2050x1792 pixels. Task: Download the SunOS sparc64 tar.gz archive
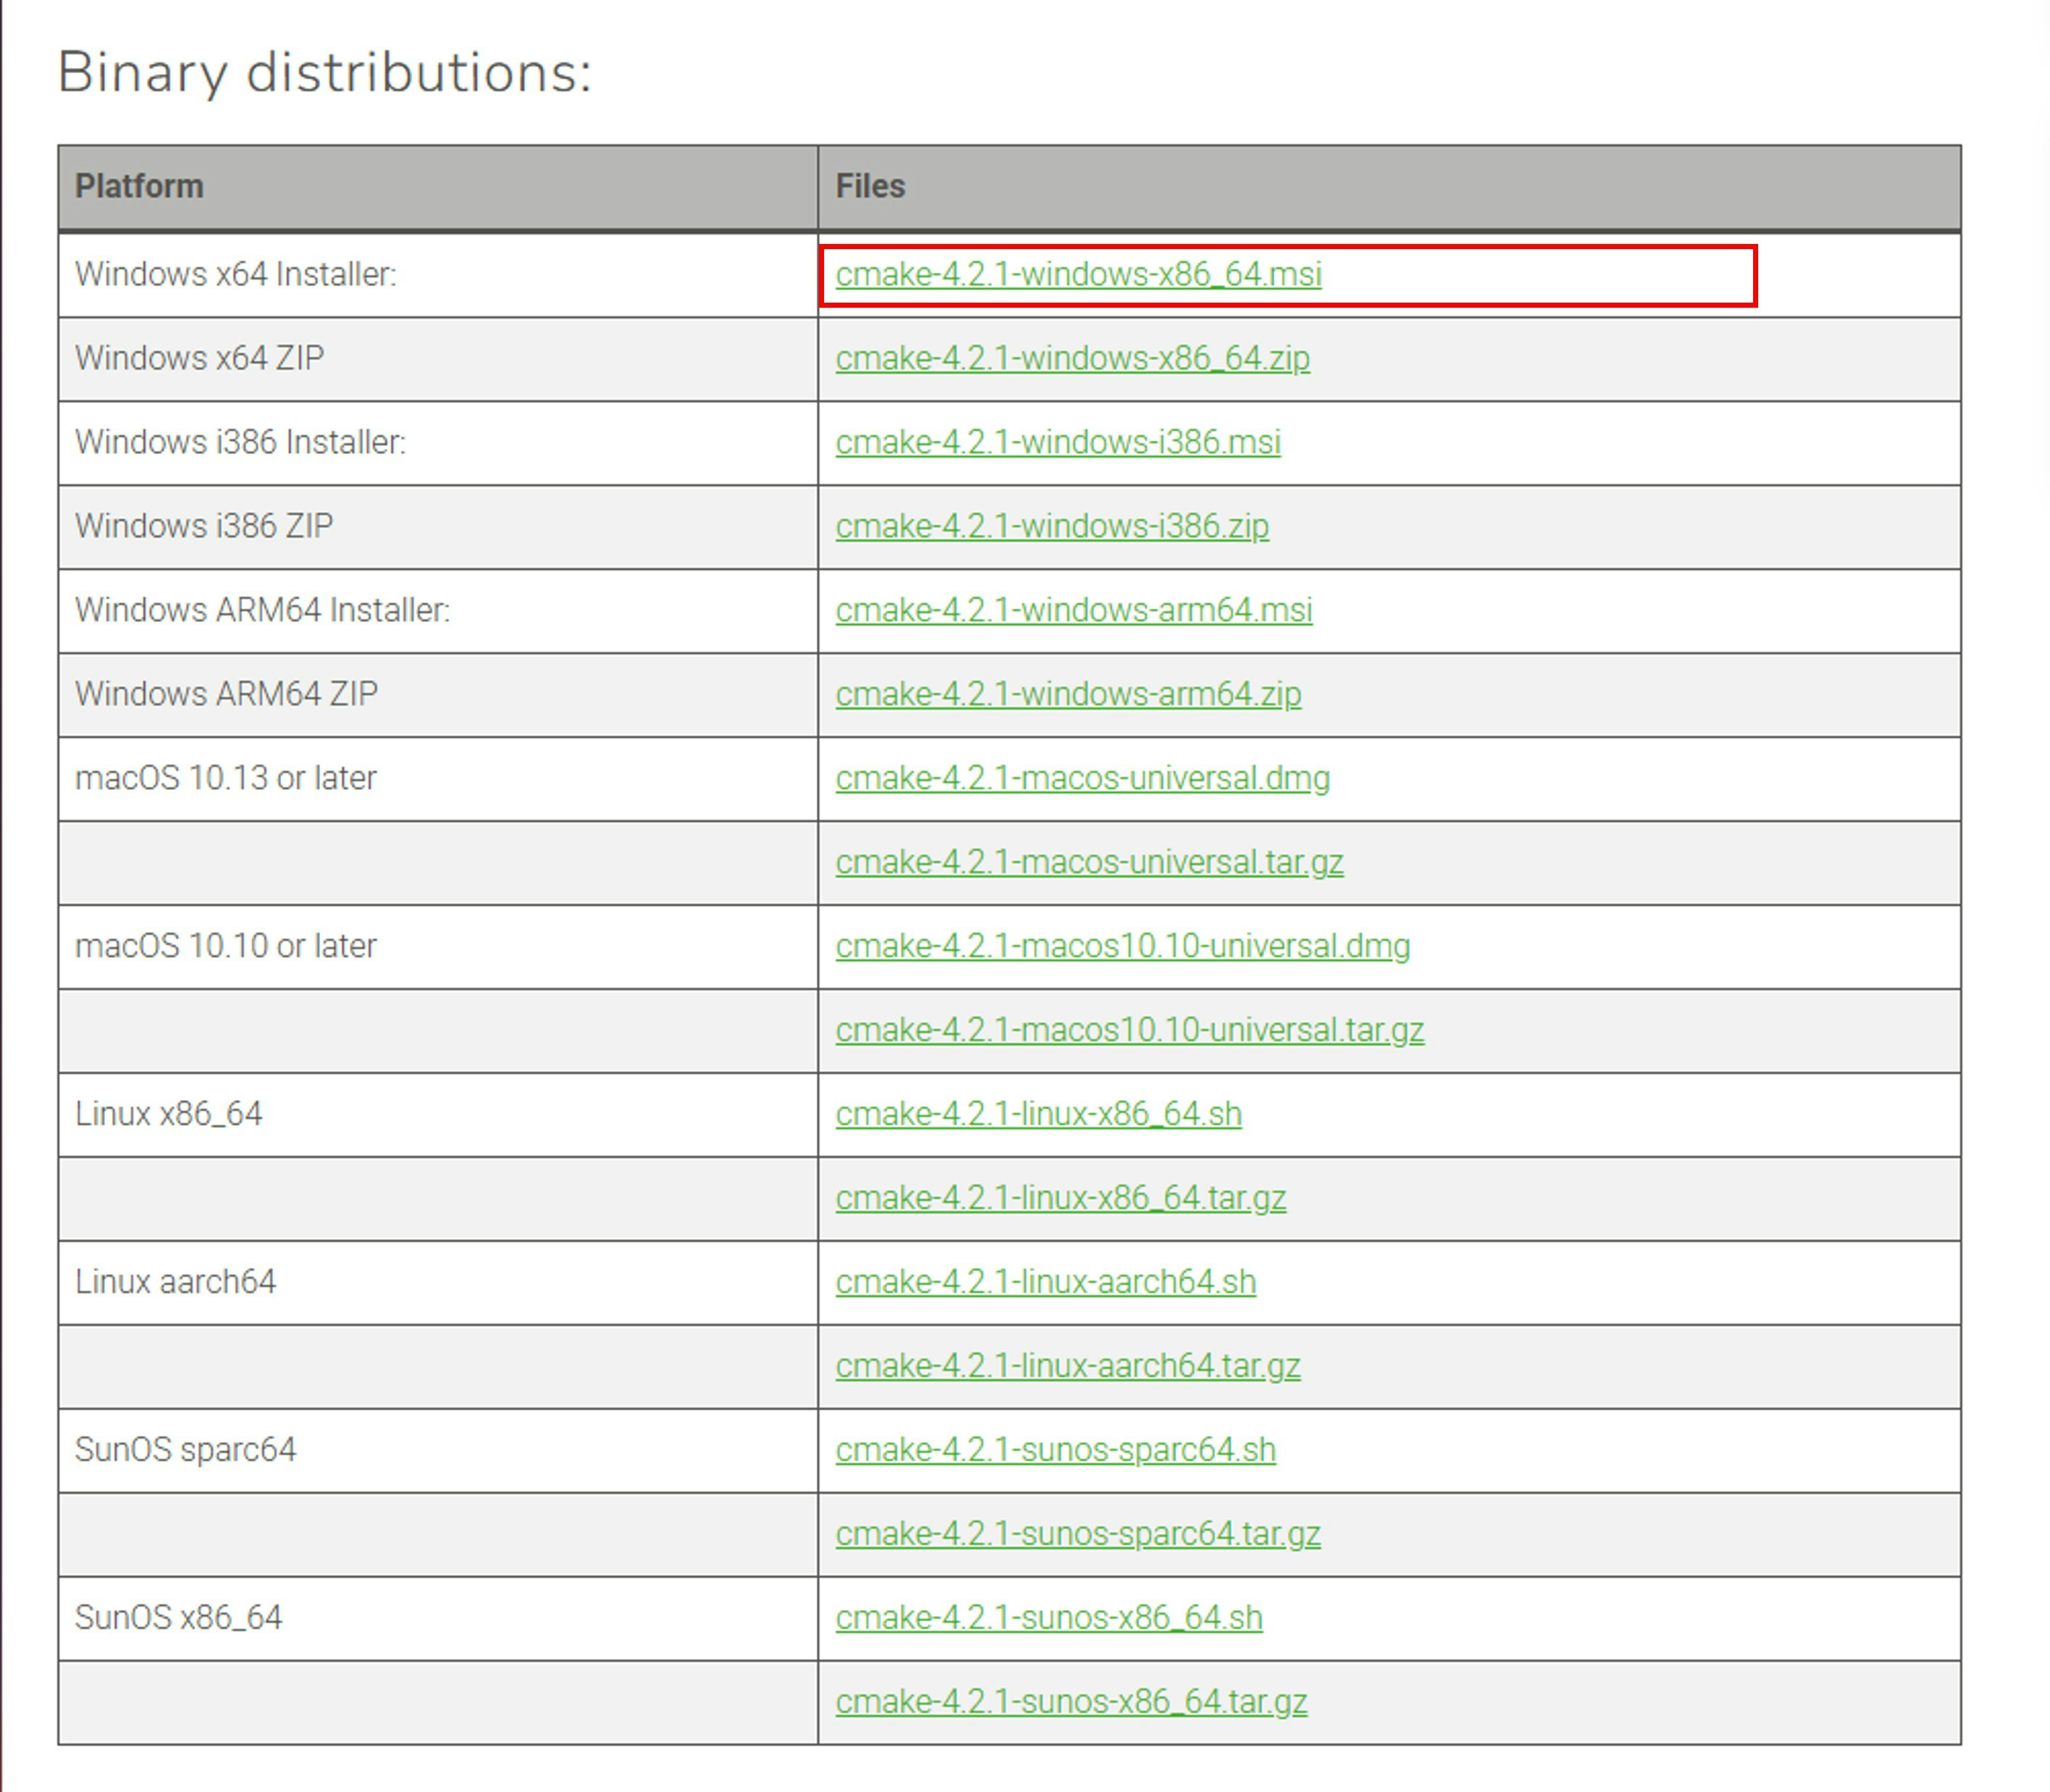[x=1078, y=1533]
